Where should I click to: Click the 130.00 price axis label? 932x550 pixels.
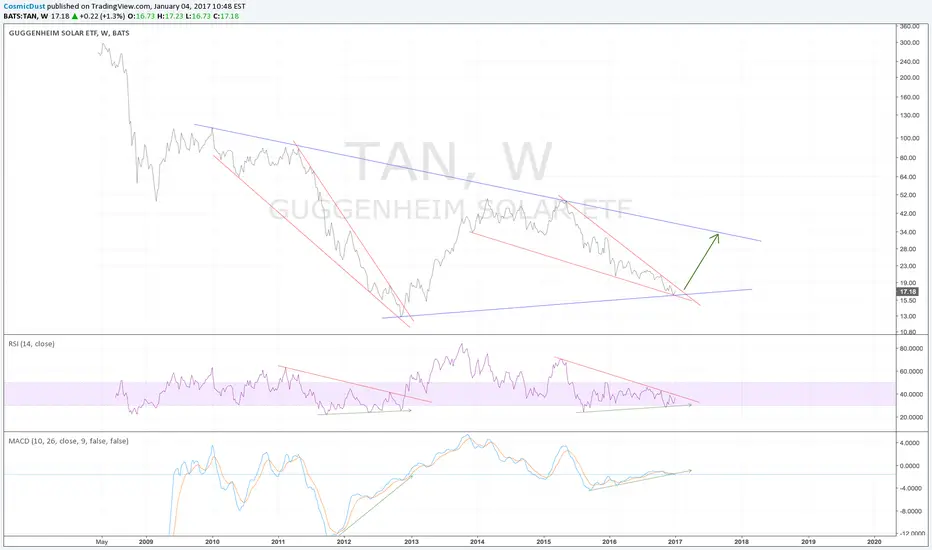pos(910,115)
